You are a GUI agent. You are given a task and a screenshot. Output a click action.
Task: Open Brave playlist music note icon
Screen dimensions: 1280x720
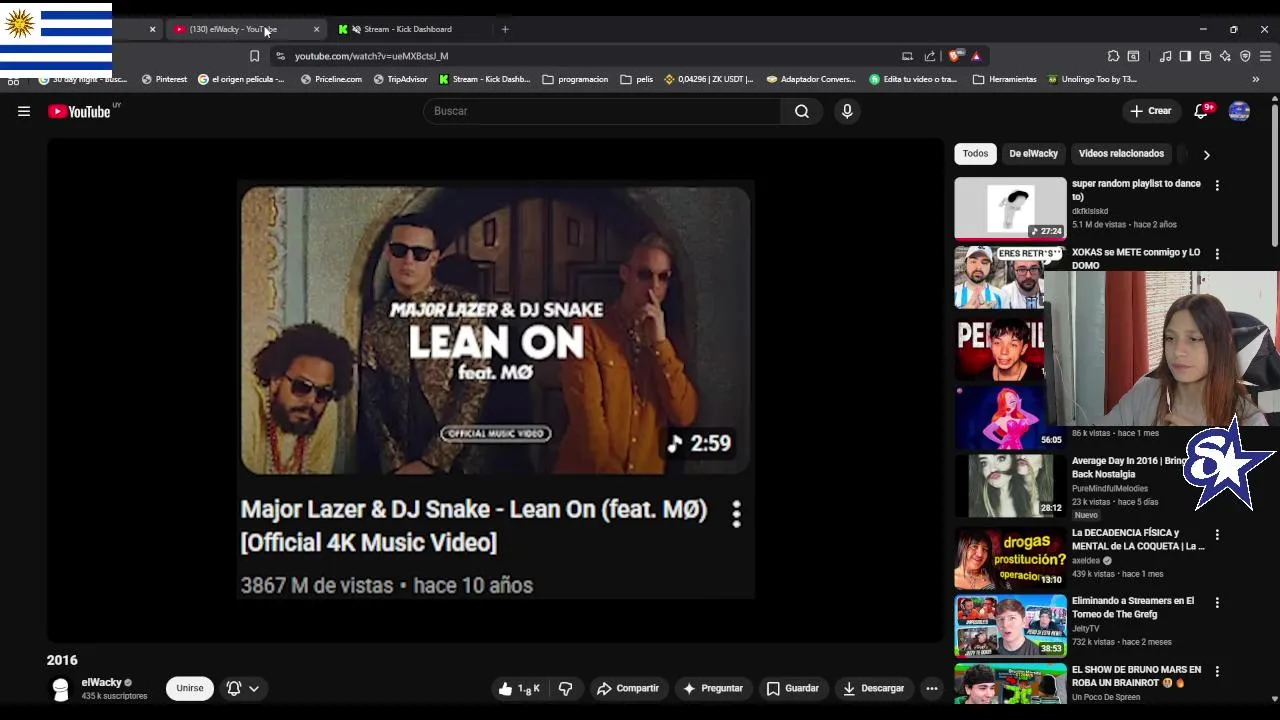[1165, 56]
